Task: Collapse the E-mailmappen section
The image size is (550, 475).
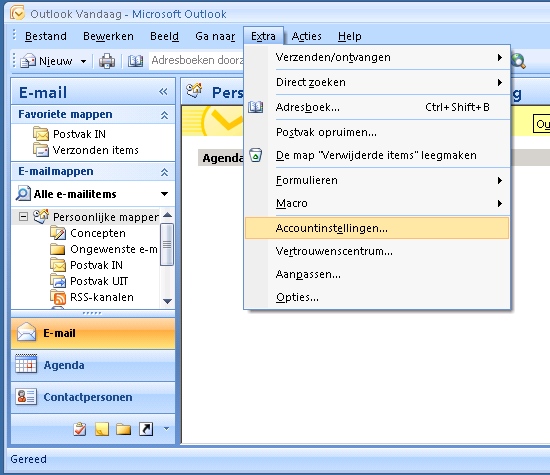Action: coord(164,172)
